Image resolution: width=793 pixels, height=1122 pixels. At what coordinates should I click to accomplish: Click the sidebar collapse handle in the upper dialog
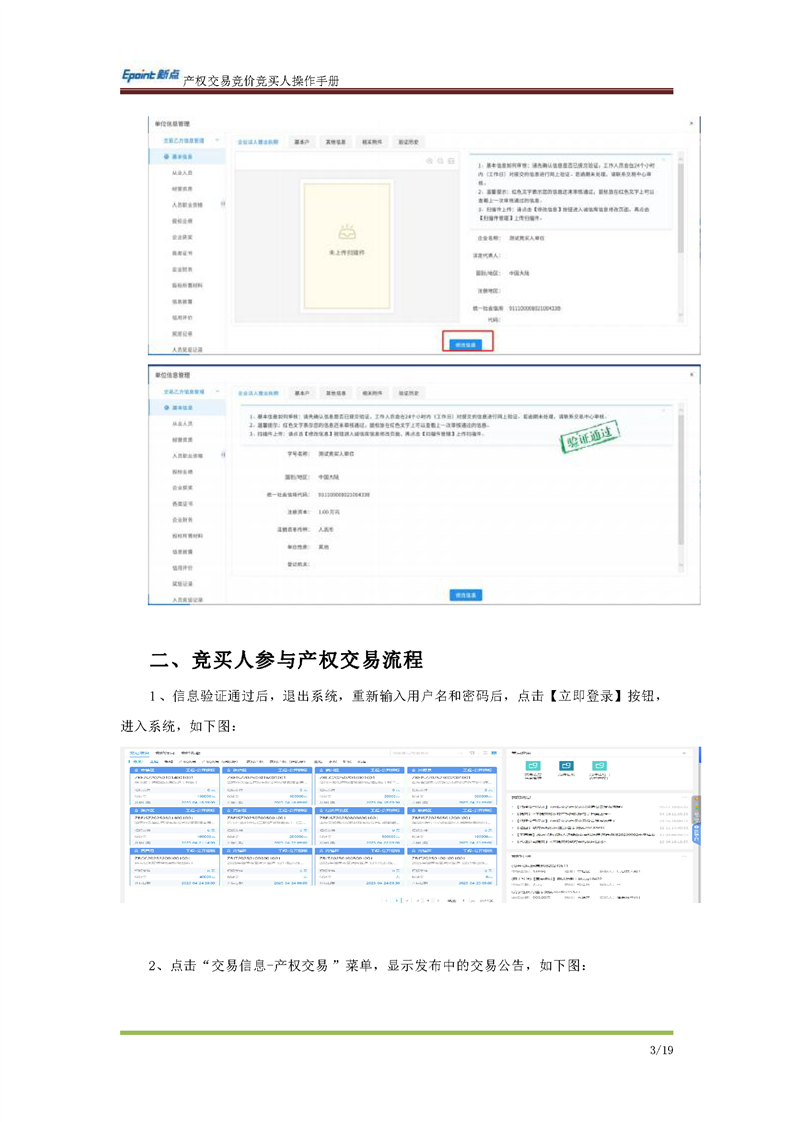[x=222, y=203]
